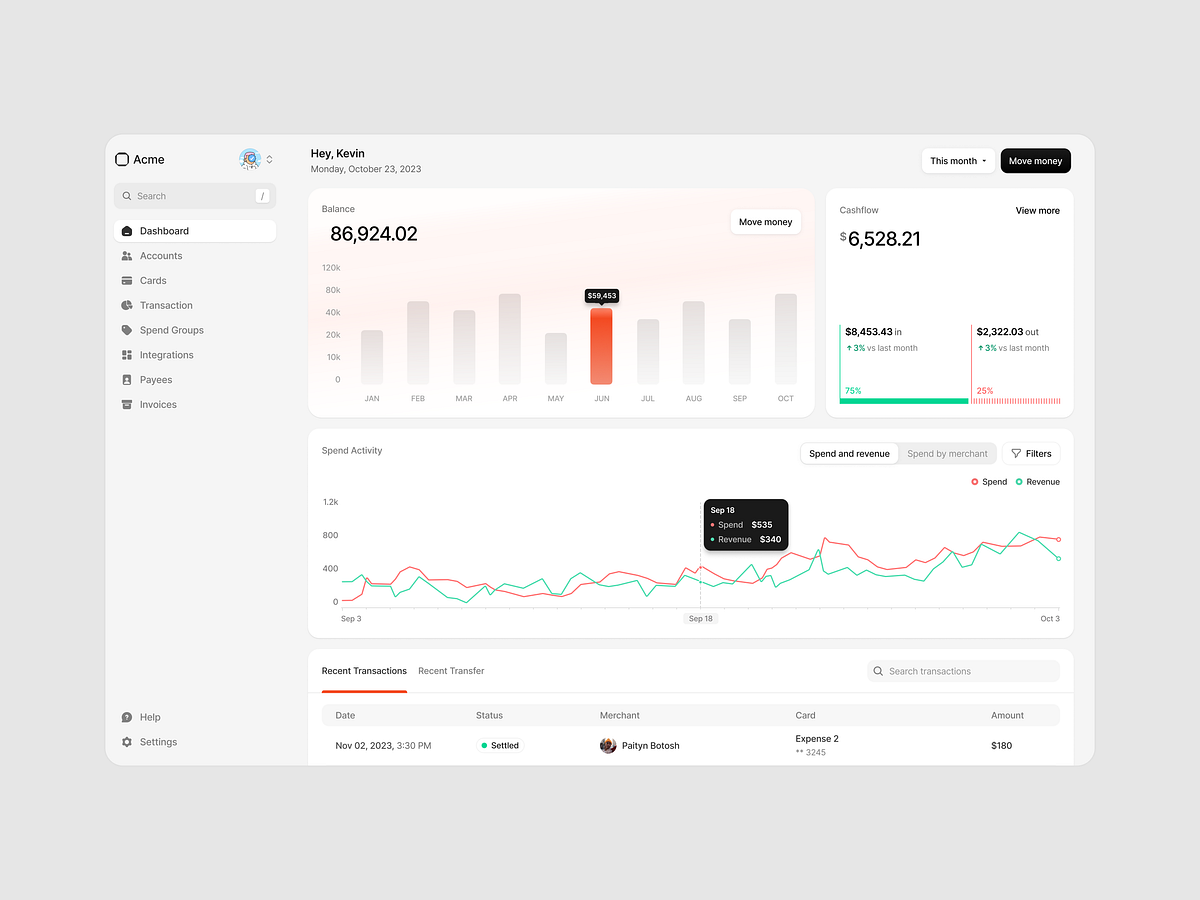Screen dimensions: 1200x900
Task: Click the Cards icon in the sidebar
Action: [x=128, y=281]
